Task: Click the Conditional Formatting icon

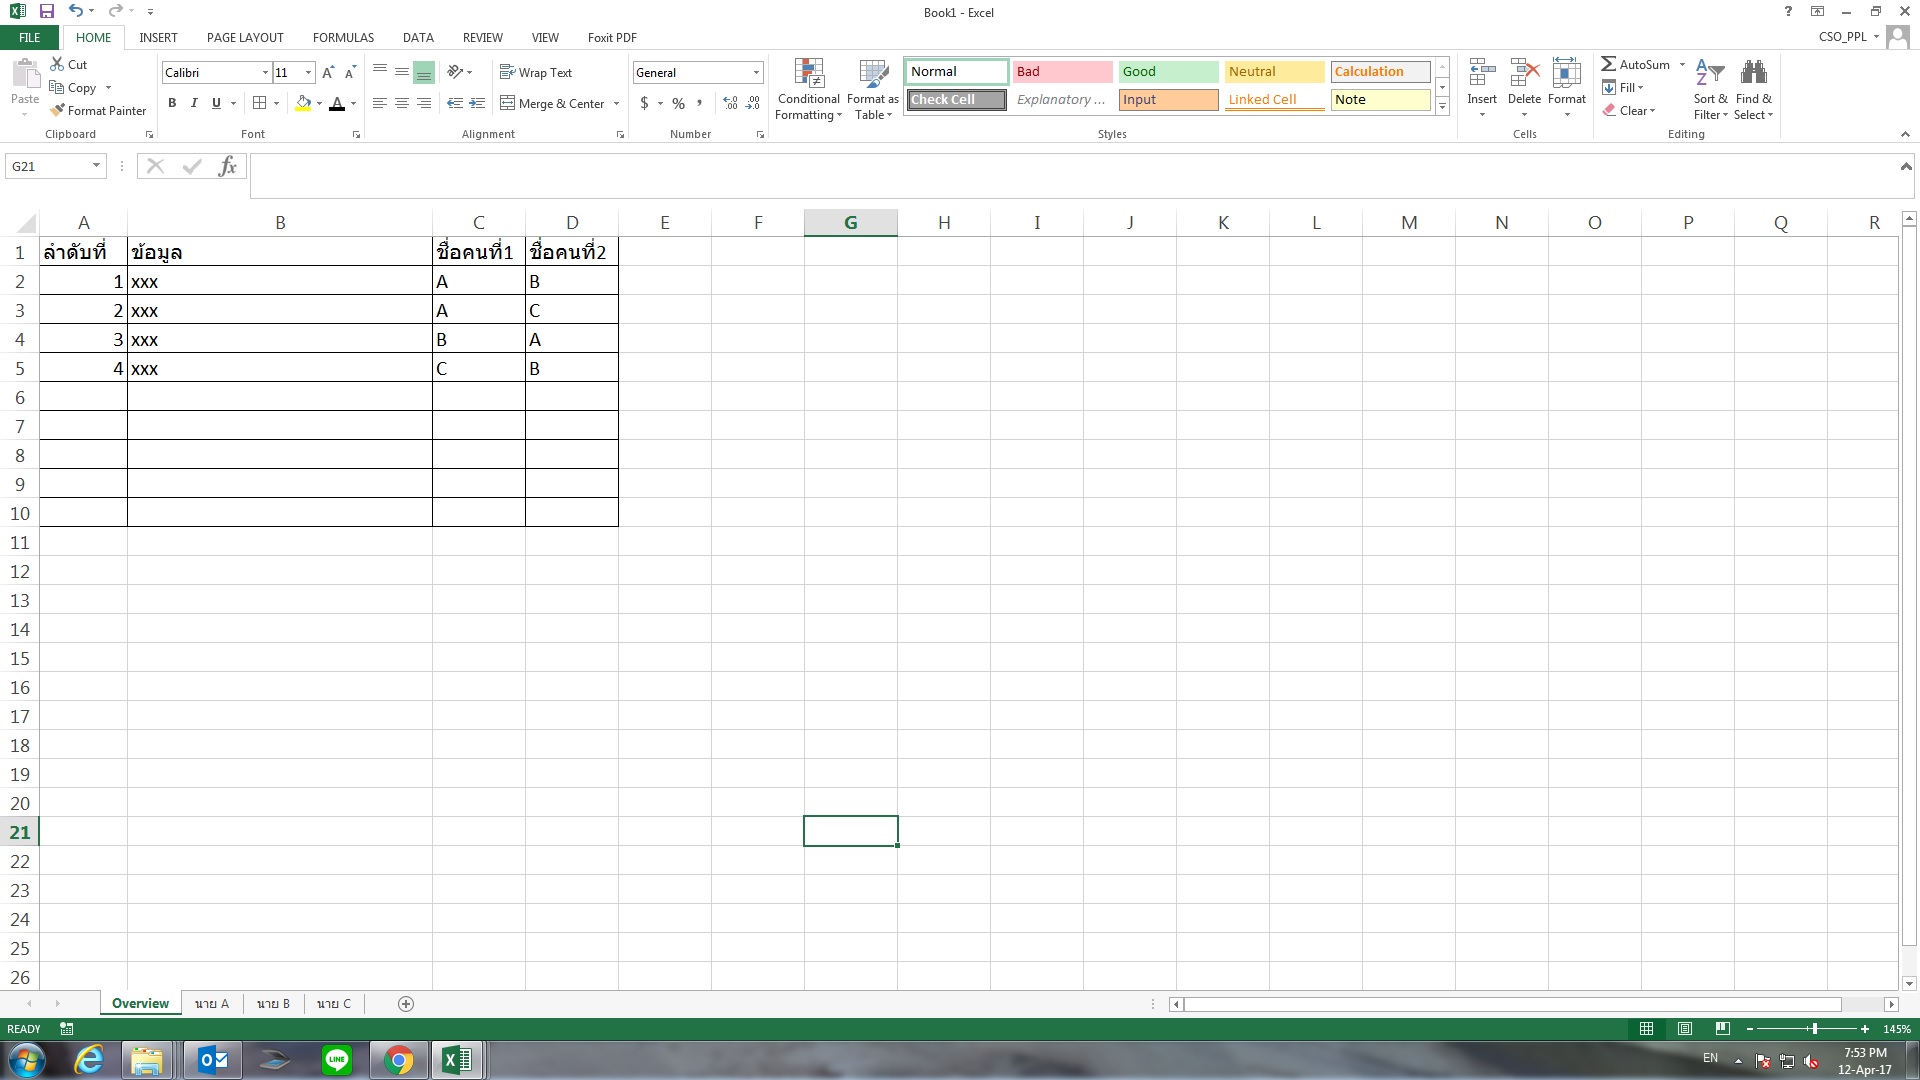Action: [808, 74]
